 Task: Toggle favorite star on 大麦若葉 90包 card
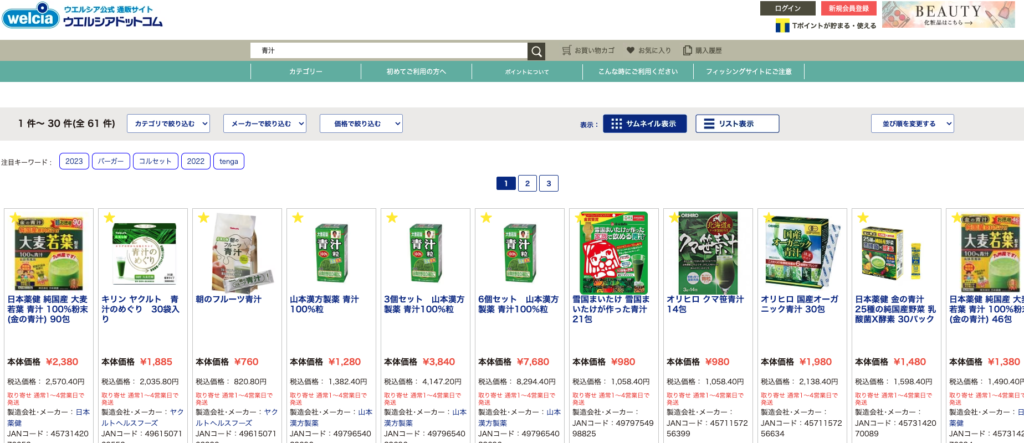click(x=15, y=218)
